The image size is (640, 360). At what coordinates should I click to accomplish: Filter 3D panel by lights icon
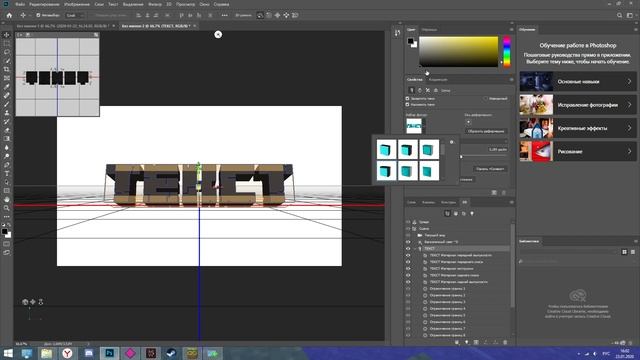pos(472,213)
